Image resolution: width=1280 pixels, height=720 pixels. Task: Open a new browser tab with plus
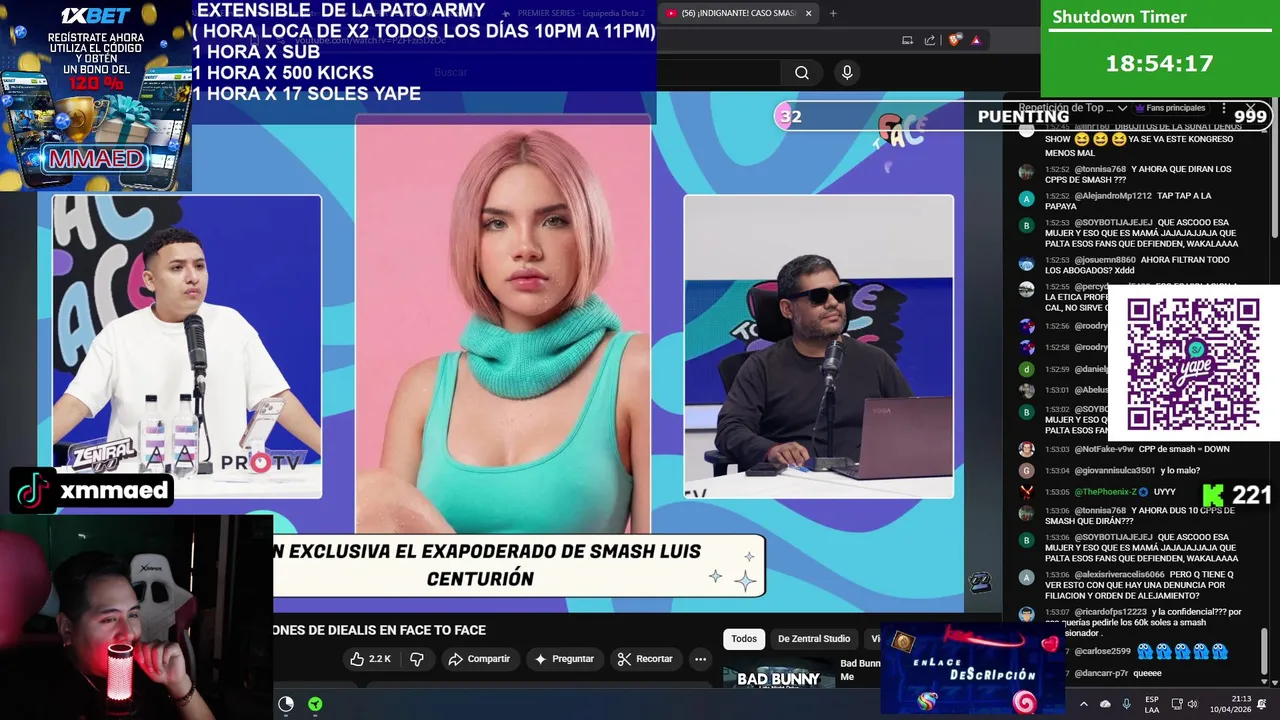click(833, 13)
